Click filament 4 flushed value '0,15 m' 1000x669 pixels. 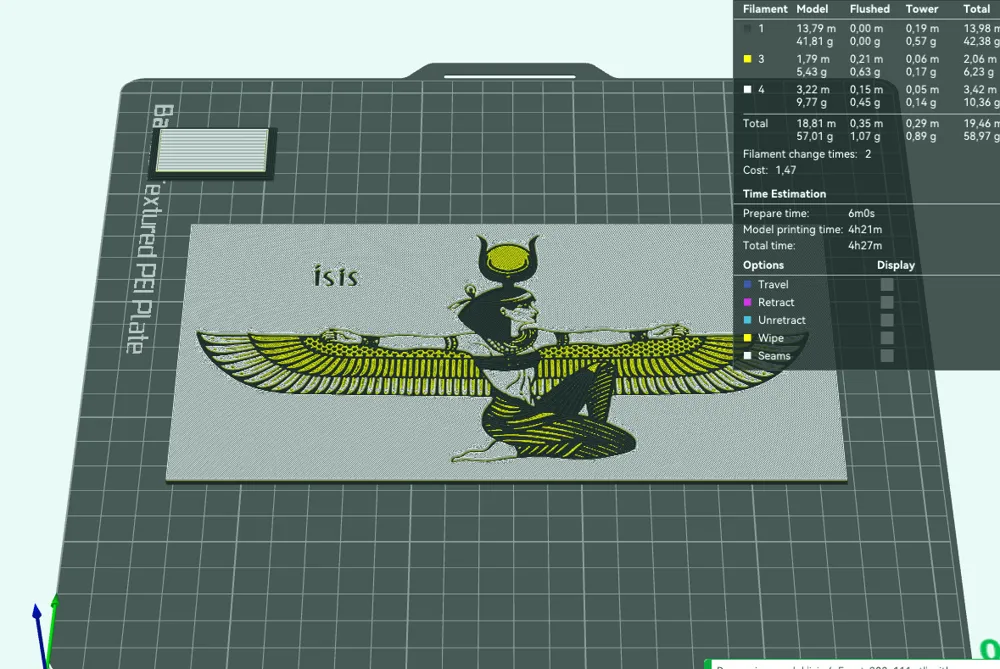(866, 89)
